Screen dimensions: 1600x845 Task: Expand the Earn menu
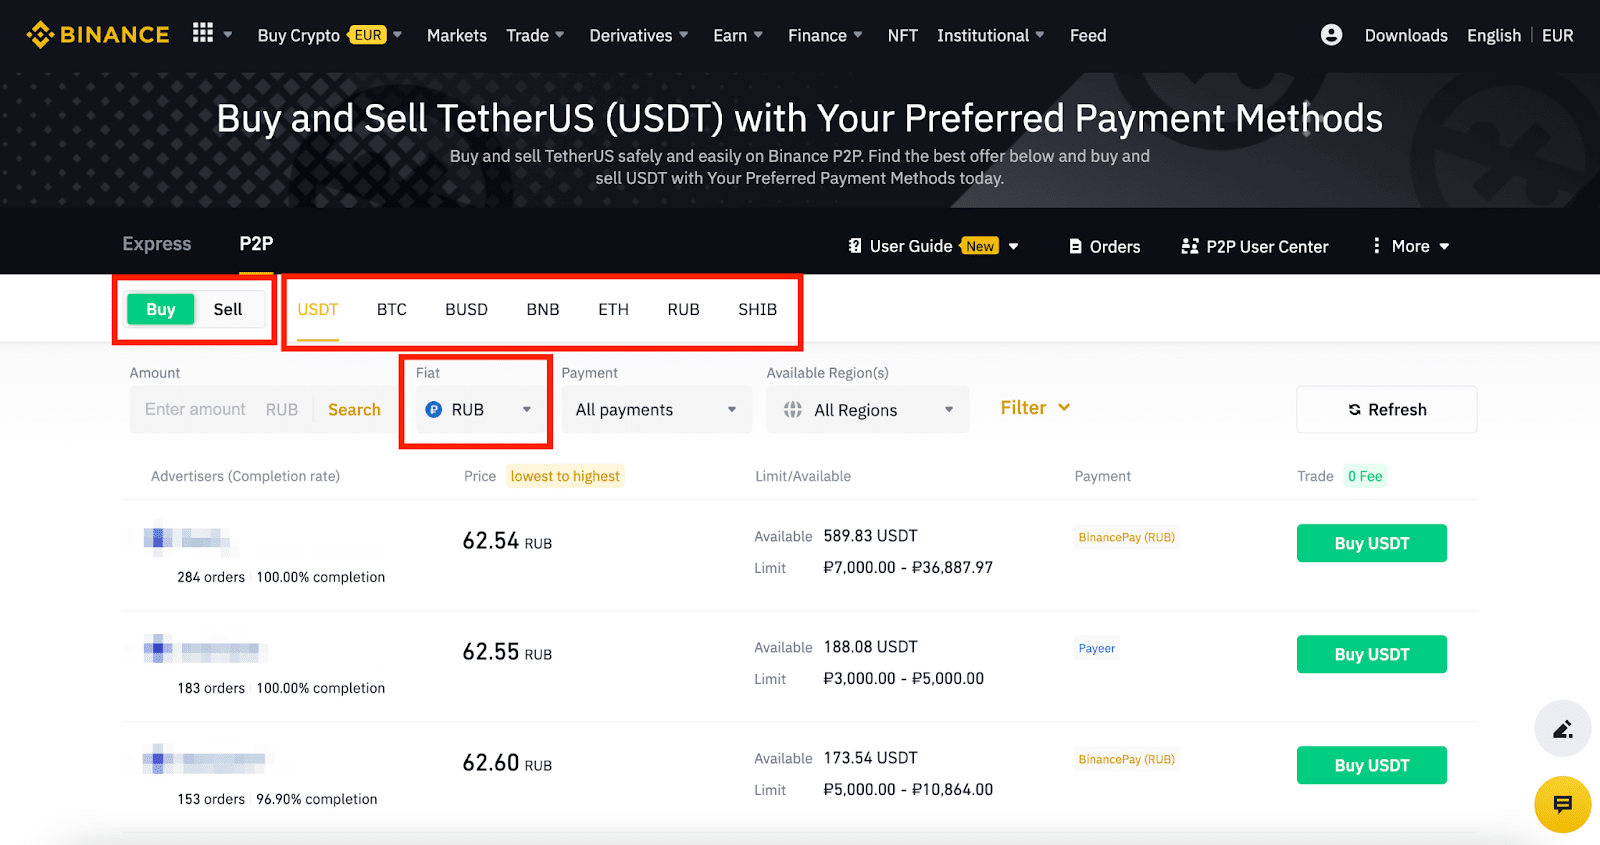[x=737, y=35]
